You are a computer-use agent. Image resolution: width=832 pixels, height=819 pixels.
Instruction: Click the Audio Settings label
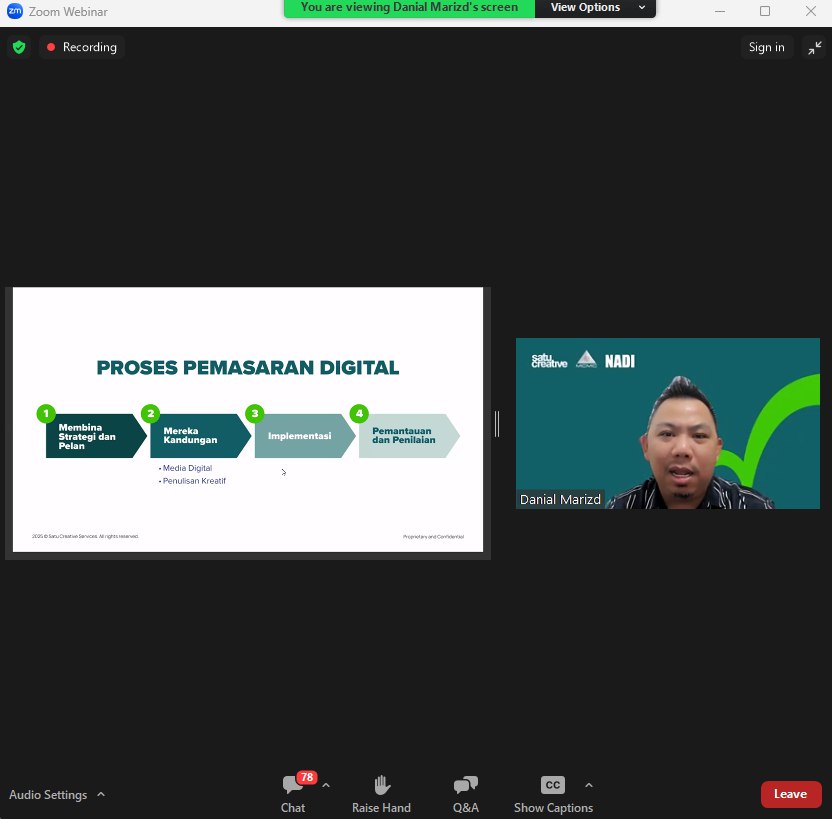click(x=48, y=795)
